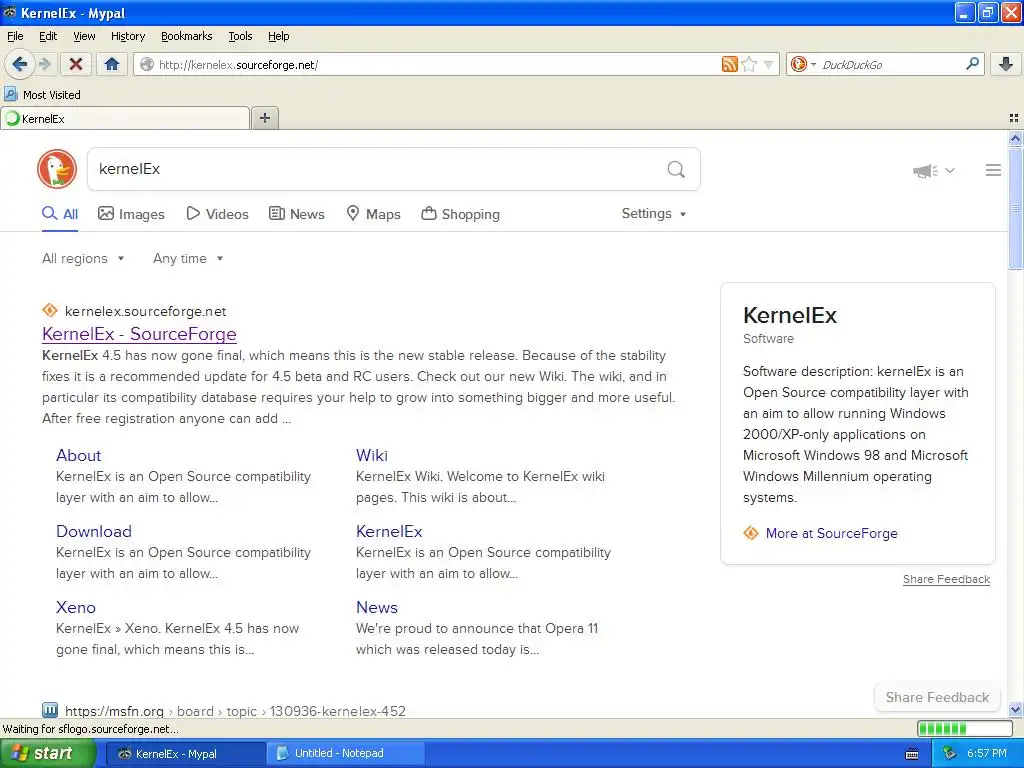The height and width of the screenshot is (768, 1024).
Task: Click the magnifier icon in browser search box
Action: point(972,64)
